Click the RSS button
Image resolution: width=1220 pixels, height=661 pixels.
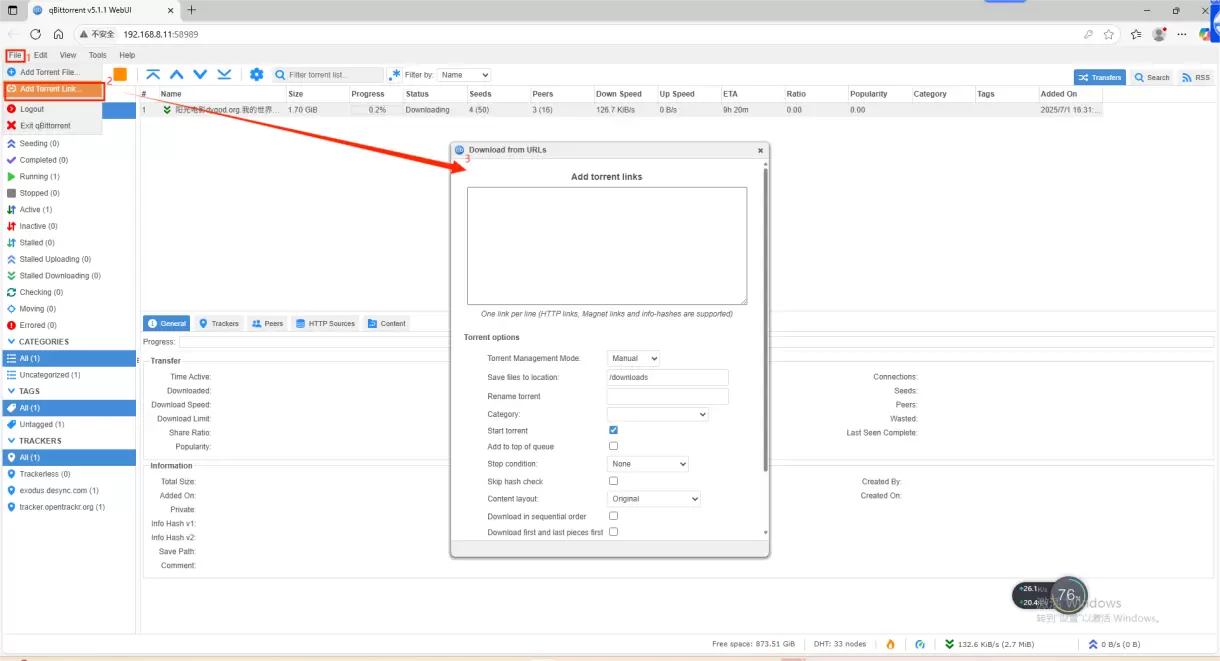point(1195,77)
